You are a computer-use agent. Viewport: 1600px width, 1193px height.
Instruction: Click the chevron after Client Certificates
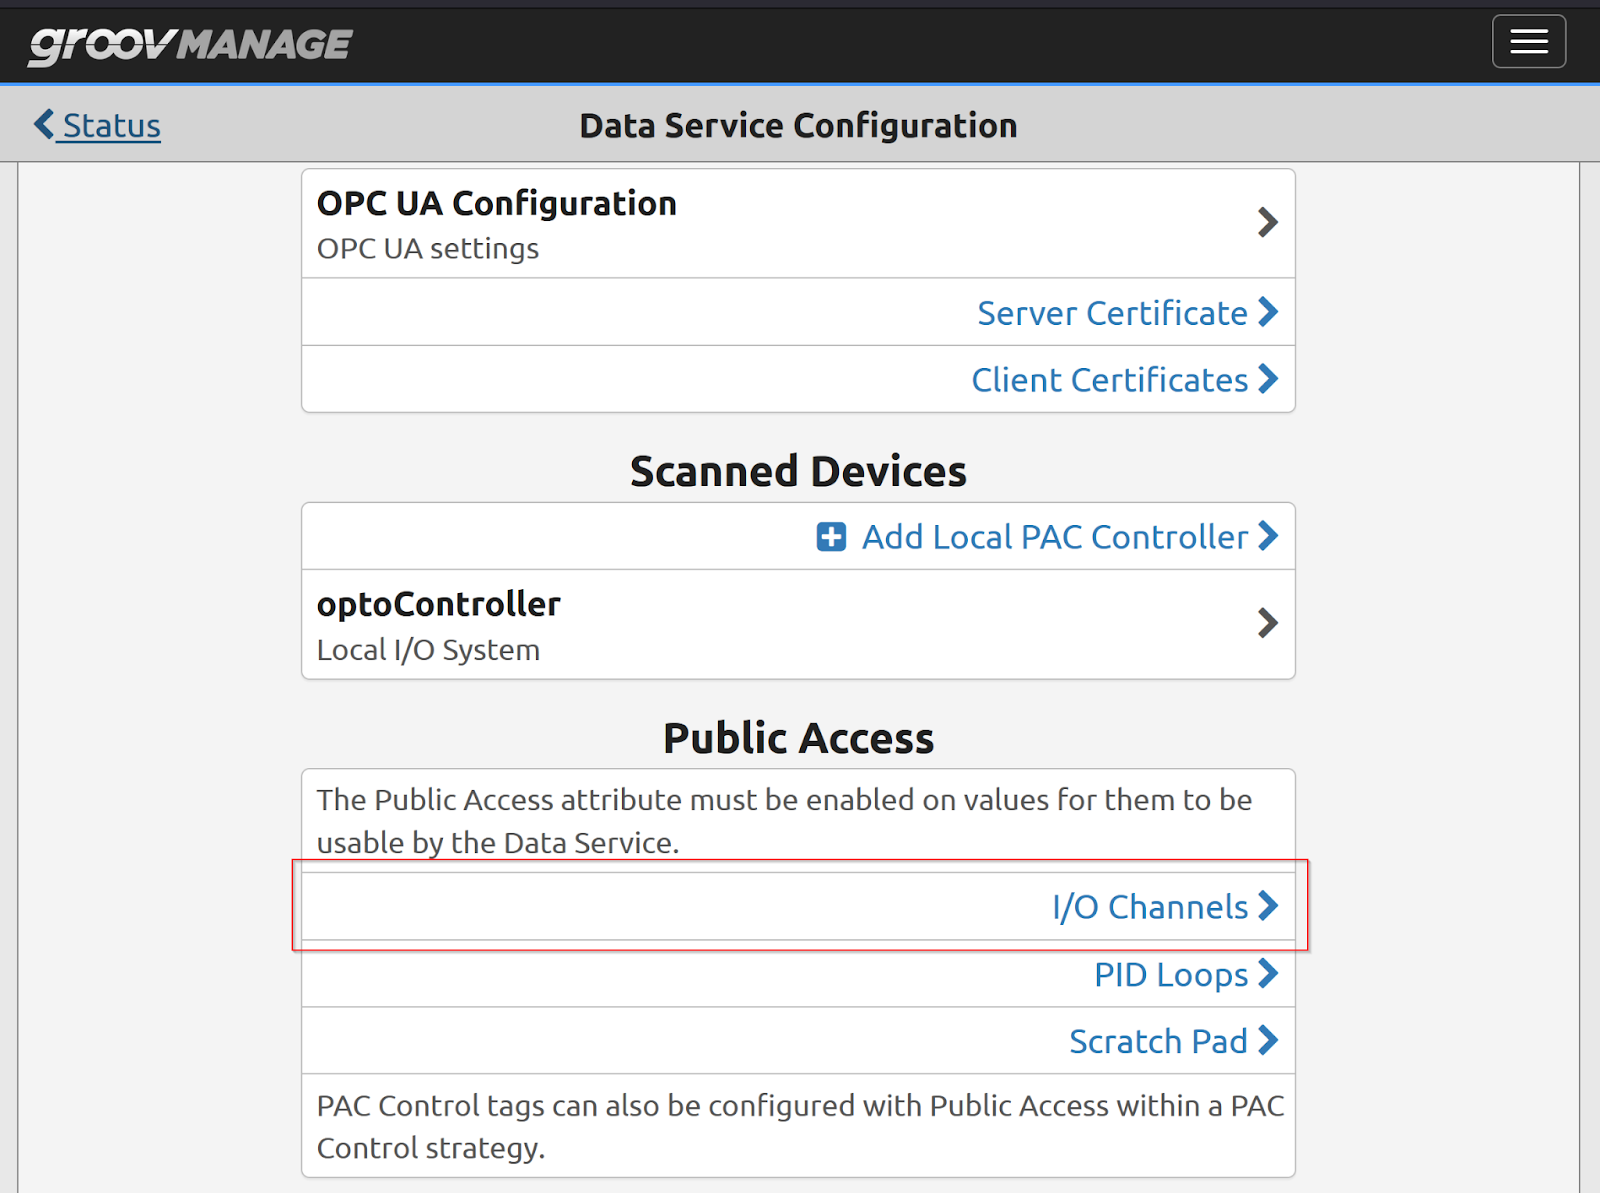click(x=1268, y=379)
